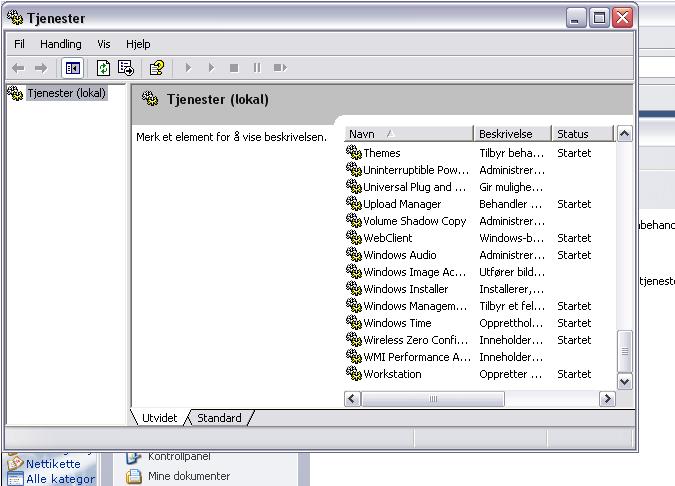Click the horizontal scrollbar right arrow
Screen dimensions: 675x486
point(607,399)
